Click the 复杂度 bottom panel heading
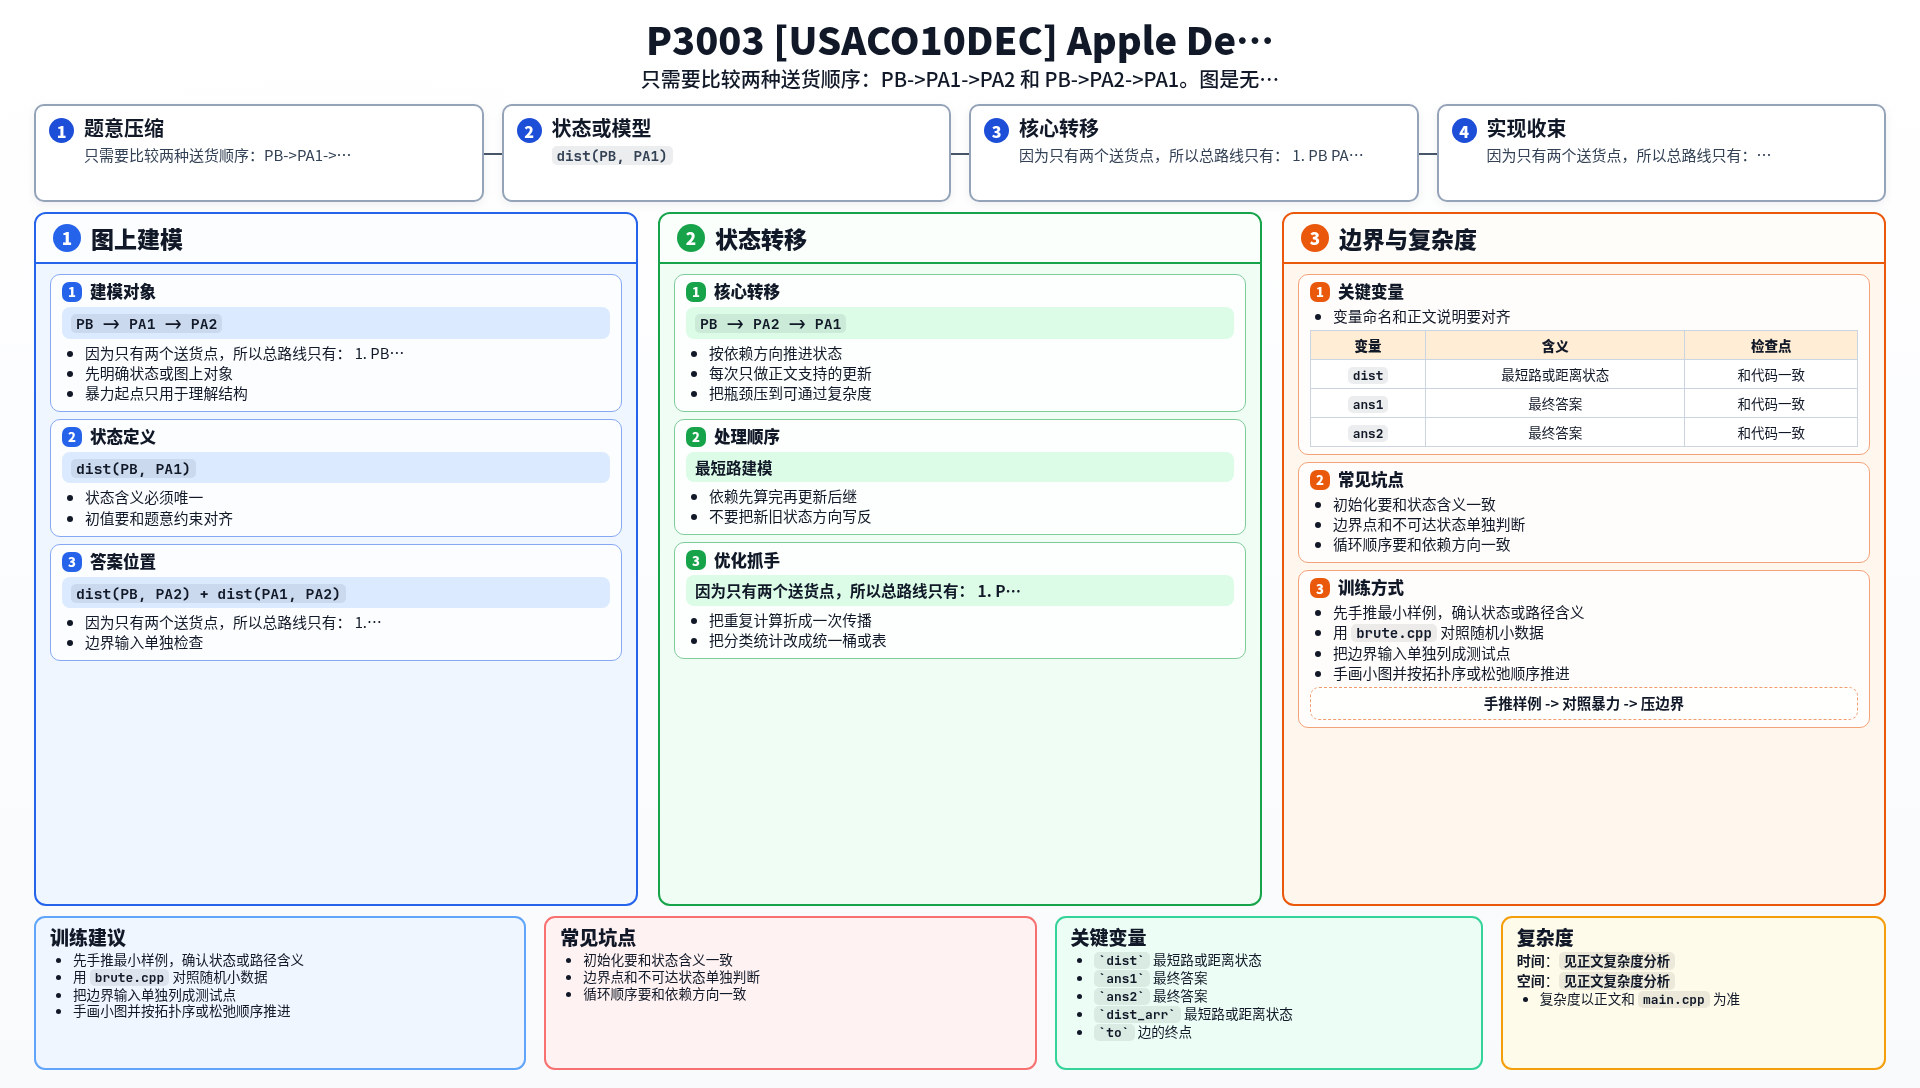 point(1545,938)
